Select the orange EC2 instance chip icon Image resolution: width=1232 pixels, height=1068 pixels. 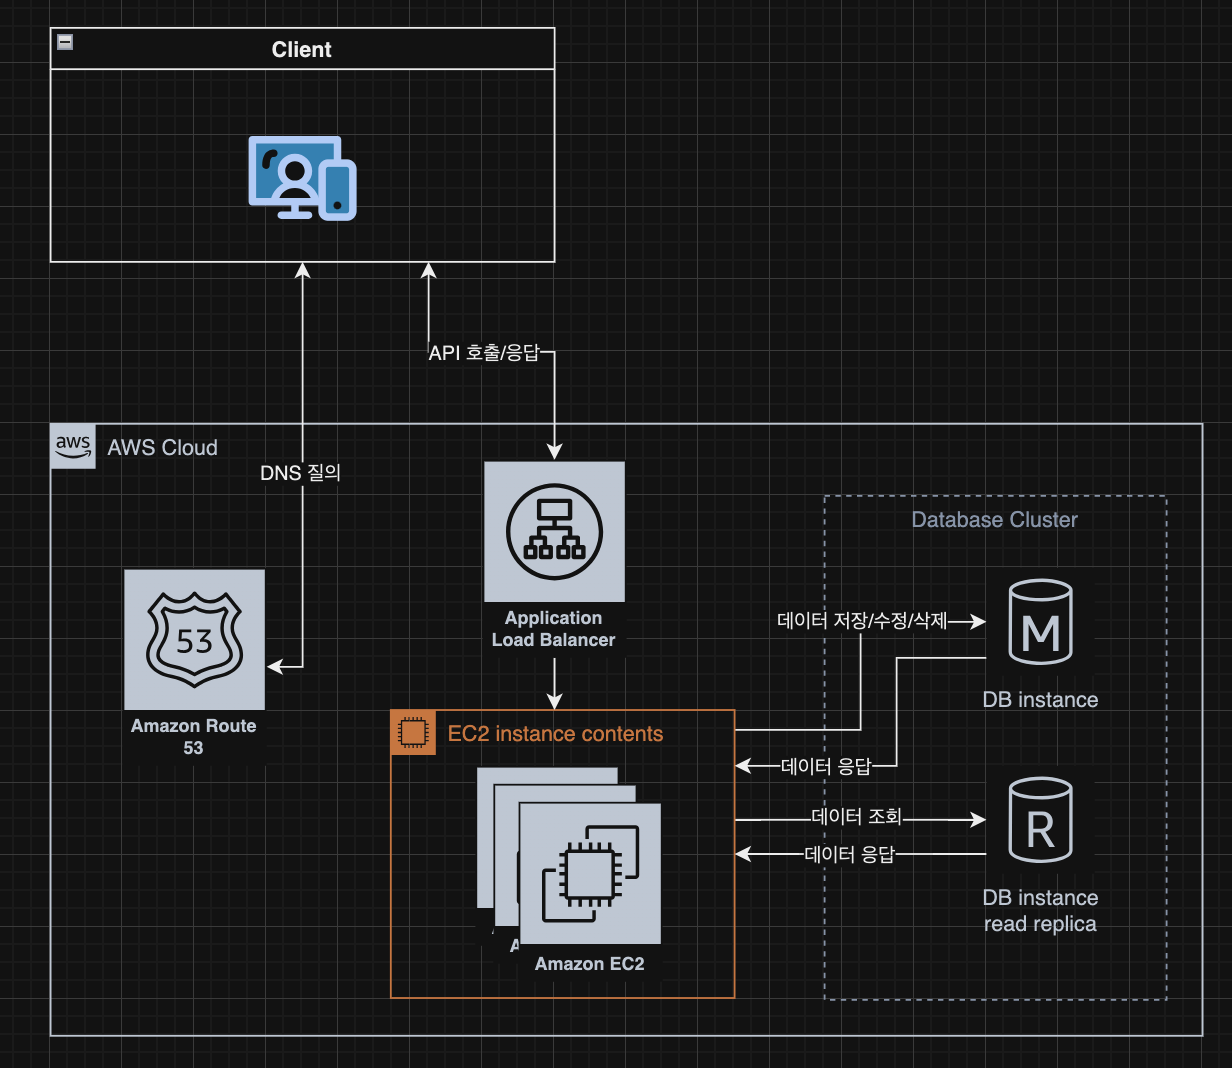413,733
